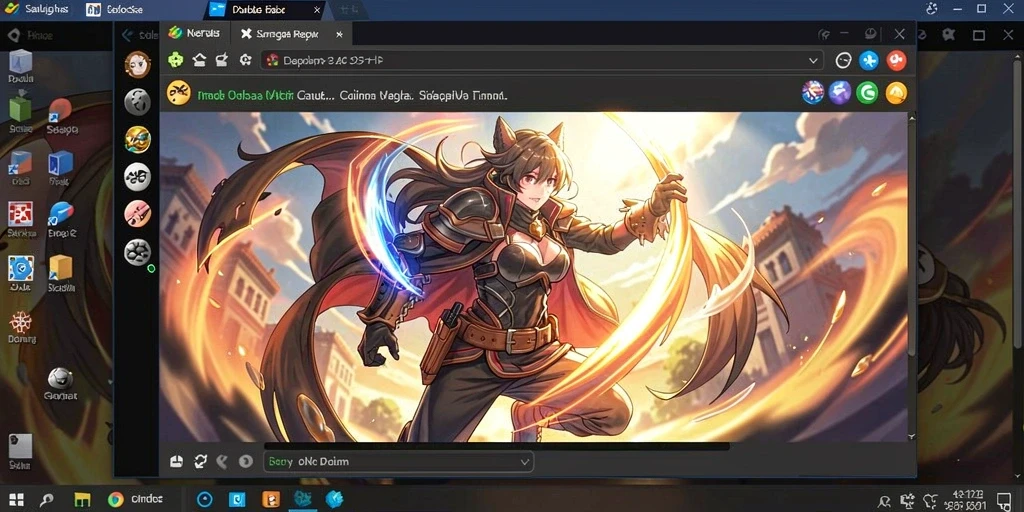Select the white butterfly avatar in the sidebar

point(137,176)
